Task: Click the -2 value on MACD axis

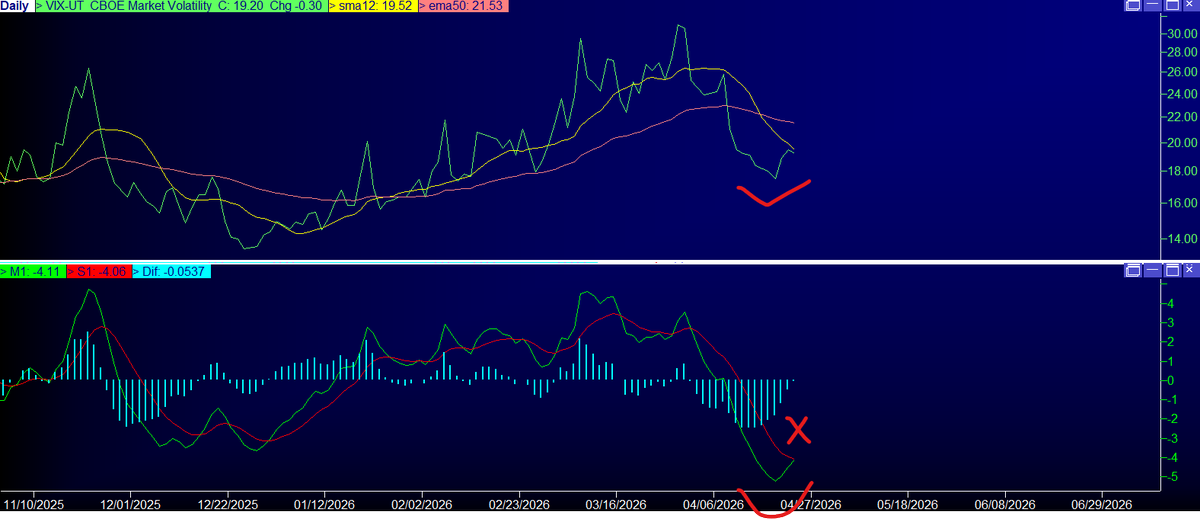Action: pyautogui.click(x=1174, y=419)
